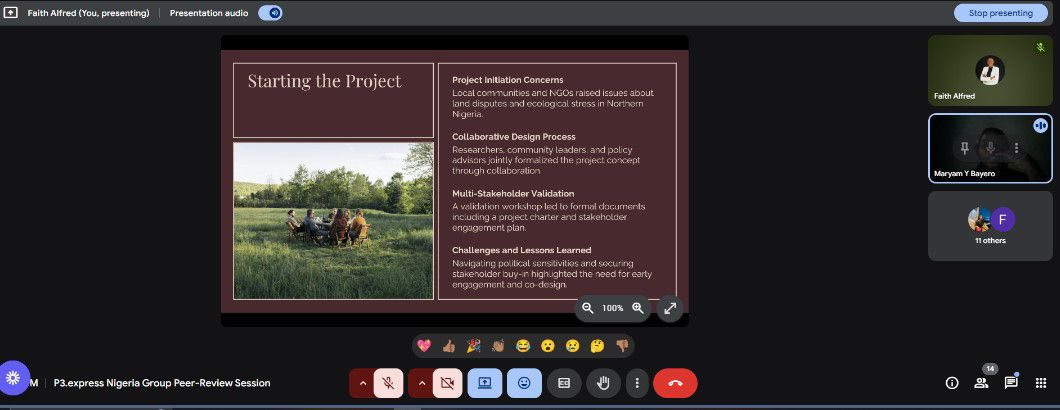Click the present screen button
This screenshot has height=410, width=1060.
click(485, 383)
